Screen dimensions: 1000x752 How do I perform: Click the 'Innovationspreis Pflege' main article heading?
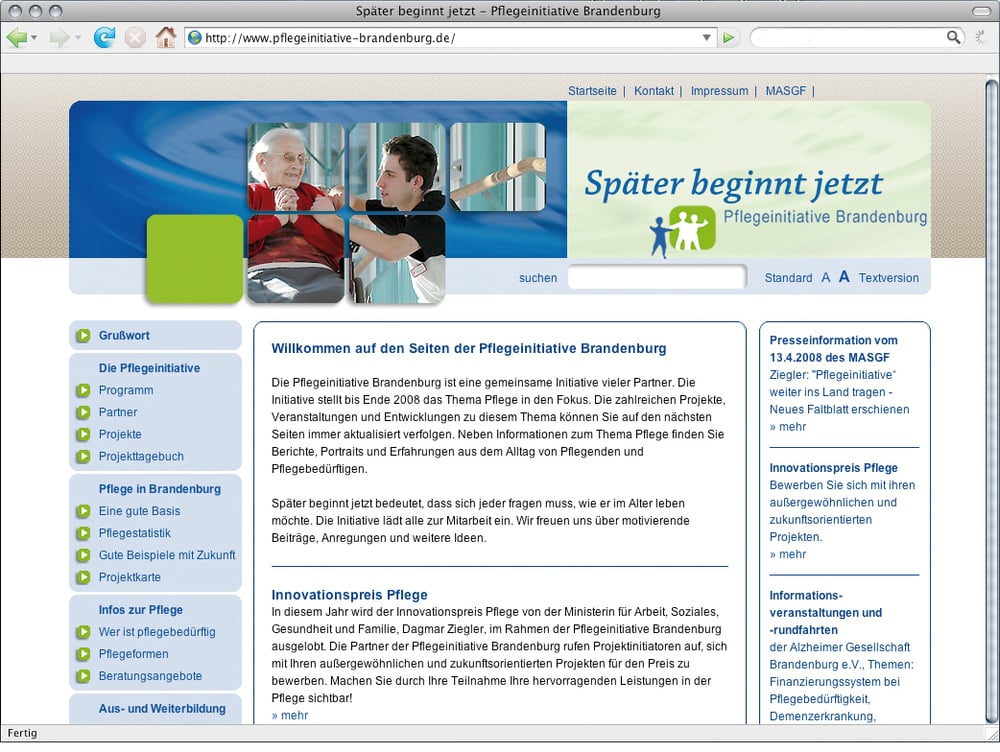349,595
